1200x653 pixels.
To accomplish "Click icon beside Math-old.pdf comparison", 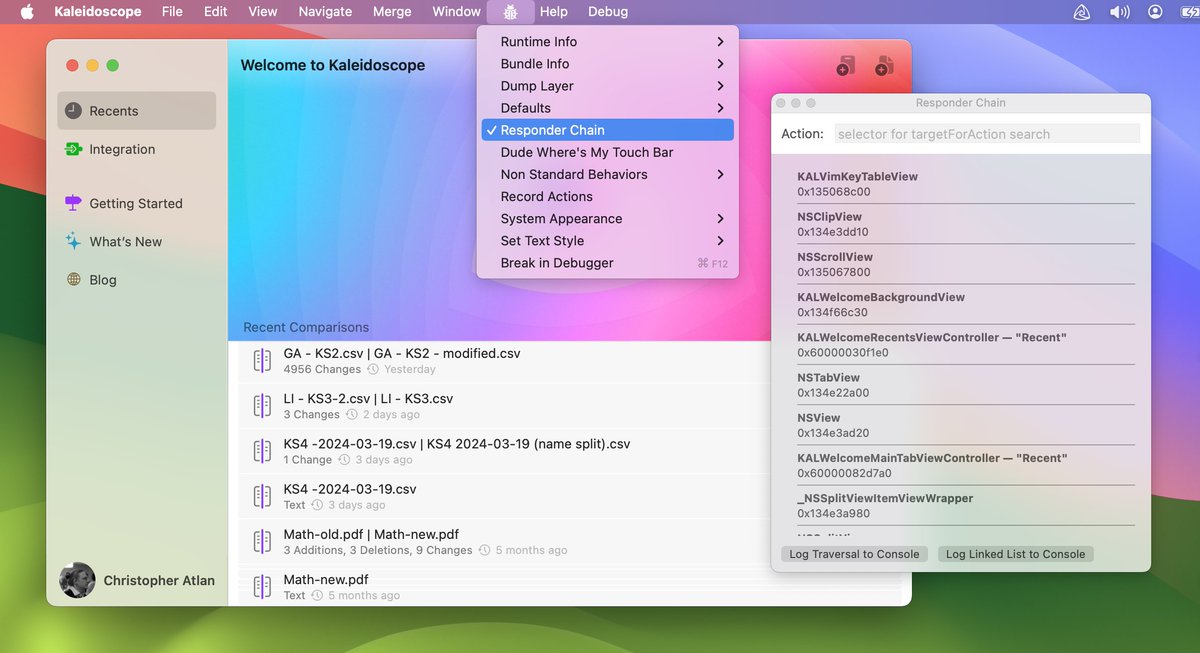I will click(x=262, y=541).
